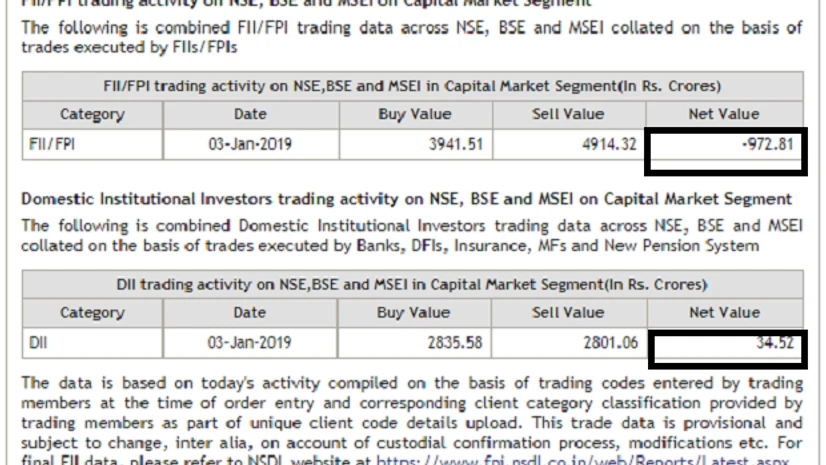Screen dimensions: 826x465
Task: Click Buy Value header in FII/FPI table
Action: [414, 114]
